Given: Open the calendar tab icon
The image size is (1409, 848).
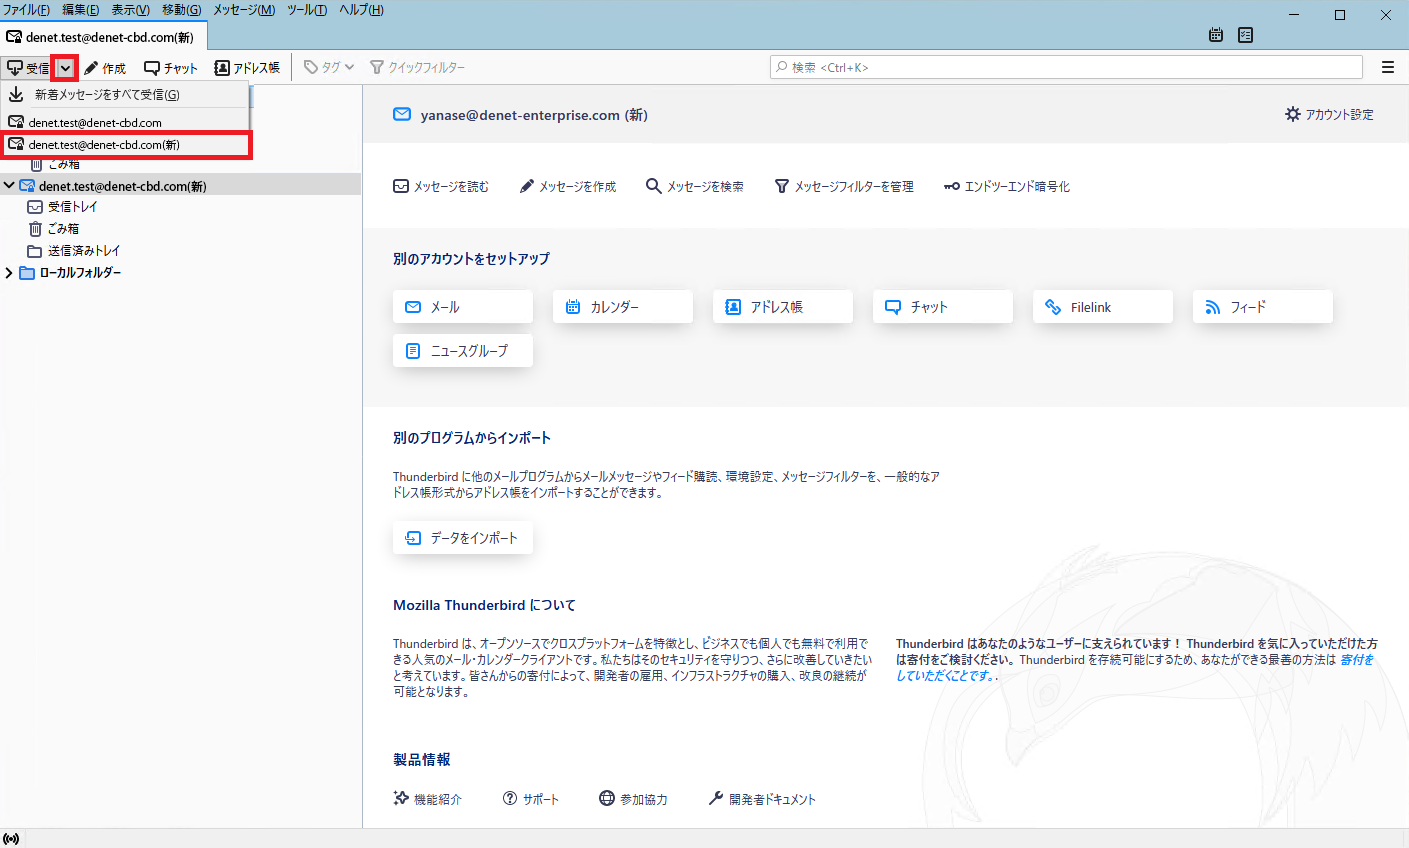Looking at the screenshot, I should (x=1216, y=35).
